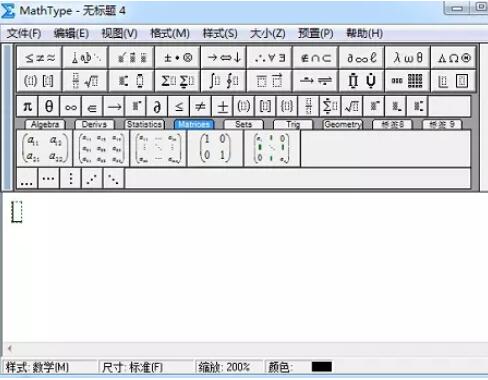Insert the less-than-or-equal symbol
This screenshot has width=488, height=380.
179,107
